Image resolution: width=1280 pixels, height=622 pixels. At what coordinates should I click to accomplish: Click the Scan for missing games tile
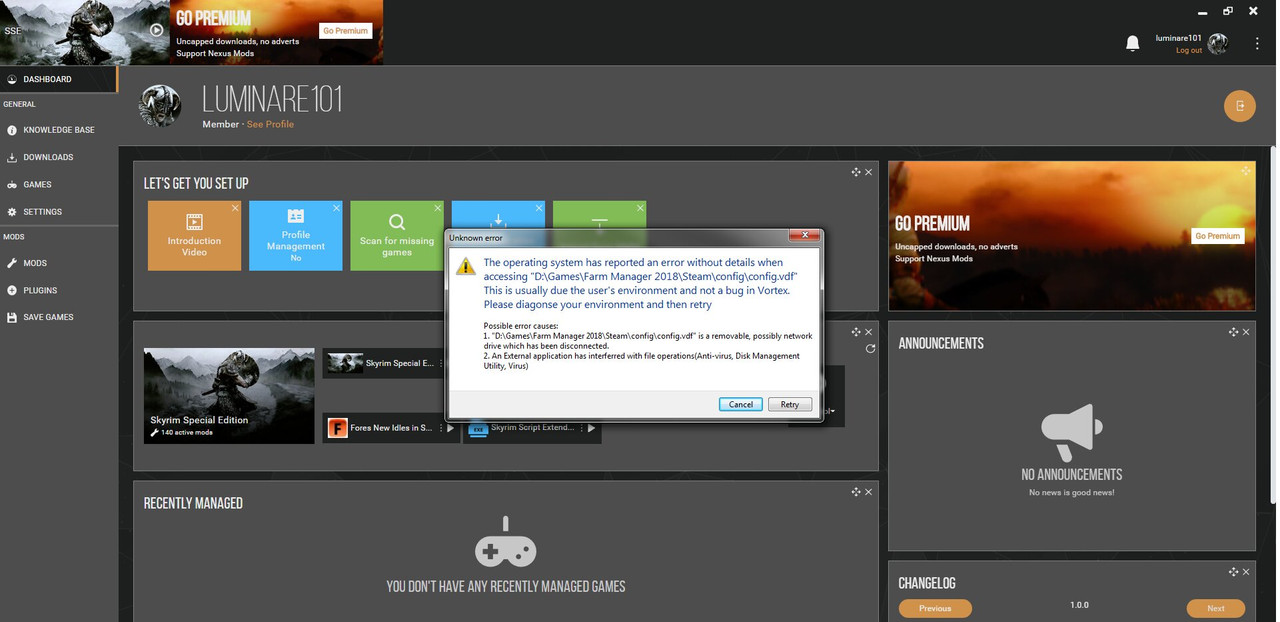397,235
